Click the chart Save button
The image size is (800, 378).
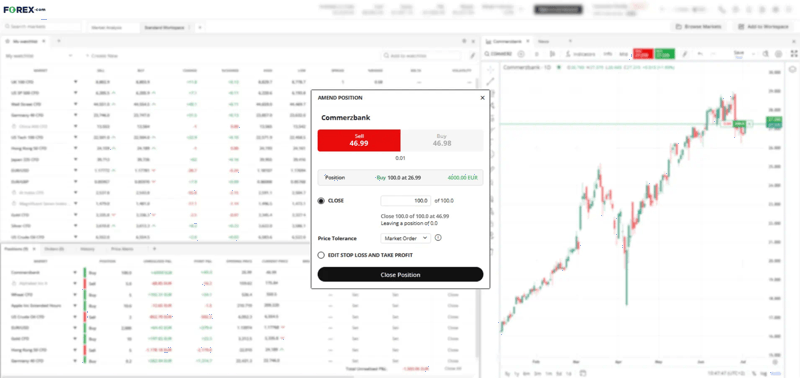click(739, 54)
